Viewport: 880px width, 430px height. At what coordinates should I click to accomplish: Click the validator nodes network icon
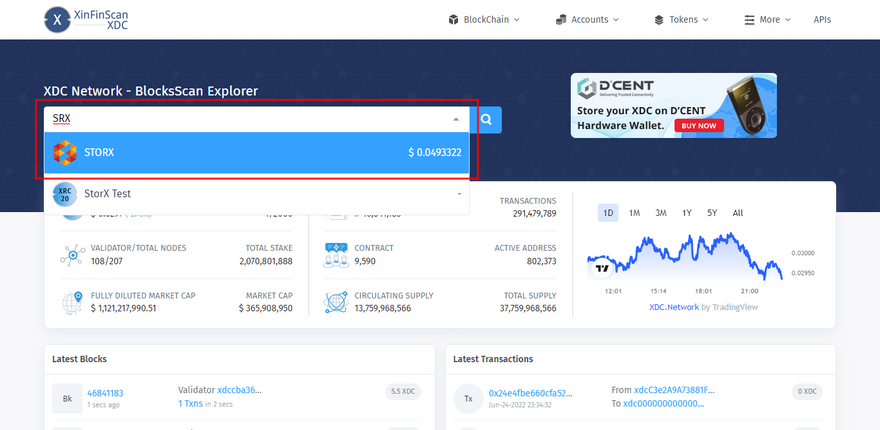[x=71, y=255]
